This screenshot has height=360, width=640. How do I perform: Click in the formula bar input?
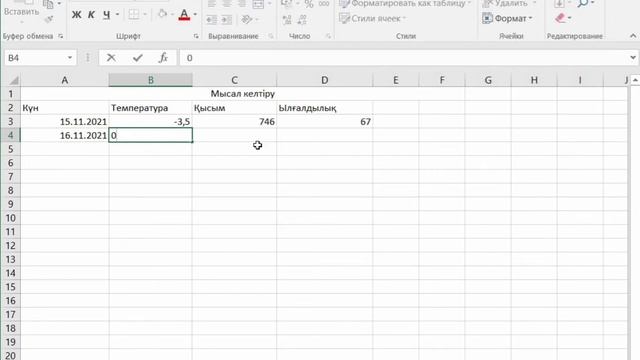click(x=404, y=58)
